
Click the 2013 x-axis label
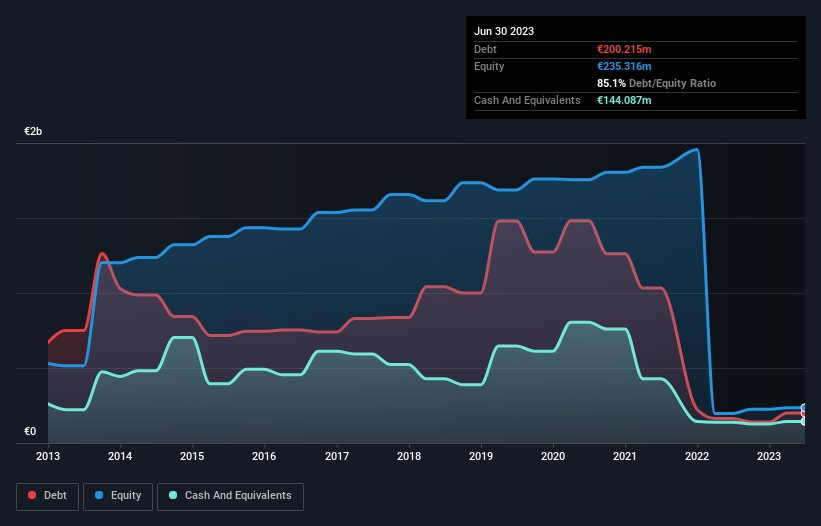coord(48,456)
